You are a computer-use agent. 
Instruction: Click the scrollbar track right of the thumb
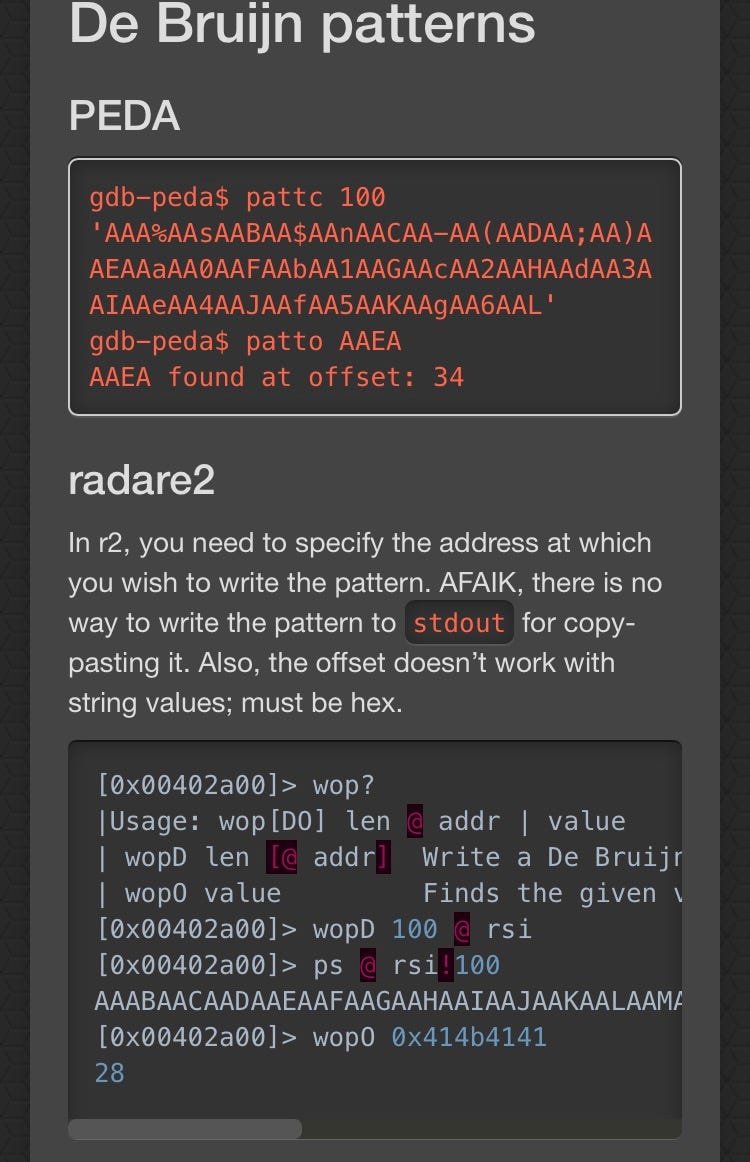[x=490, y=1129]
